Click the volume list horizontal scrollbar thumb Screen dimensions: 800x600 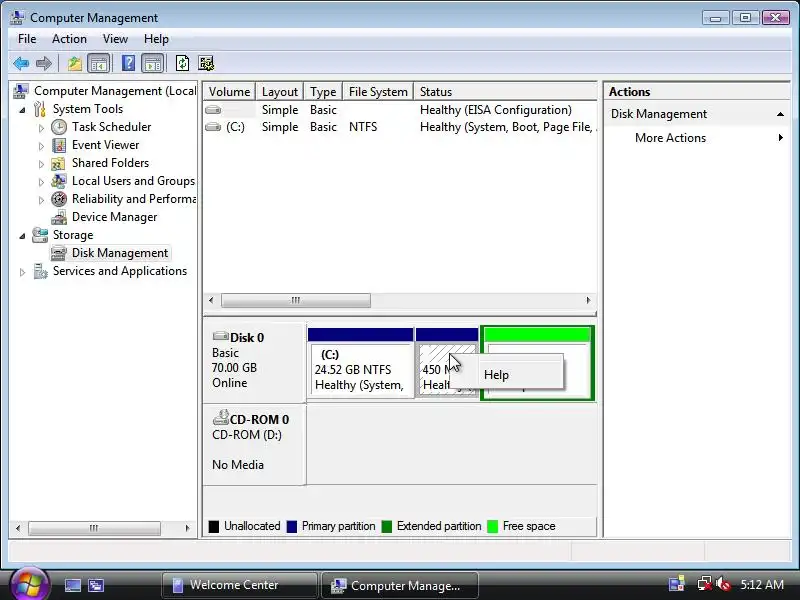296,301
